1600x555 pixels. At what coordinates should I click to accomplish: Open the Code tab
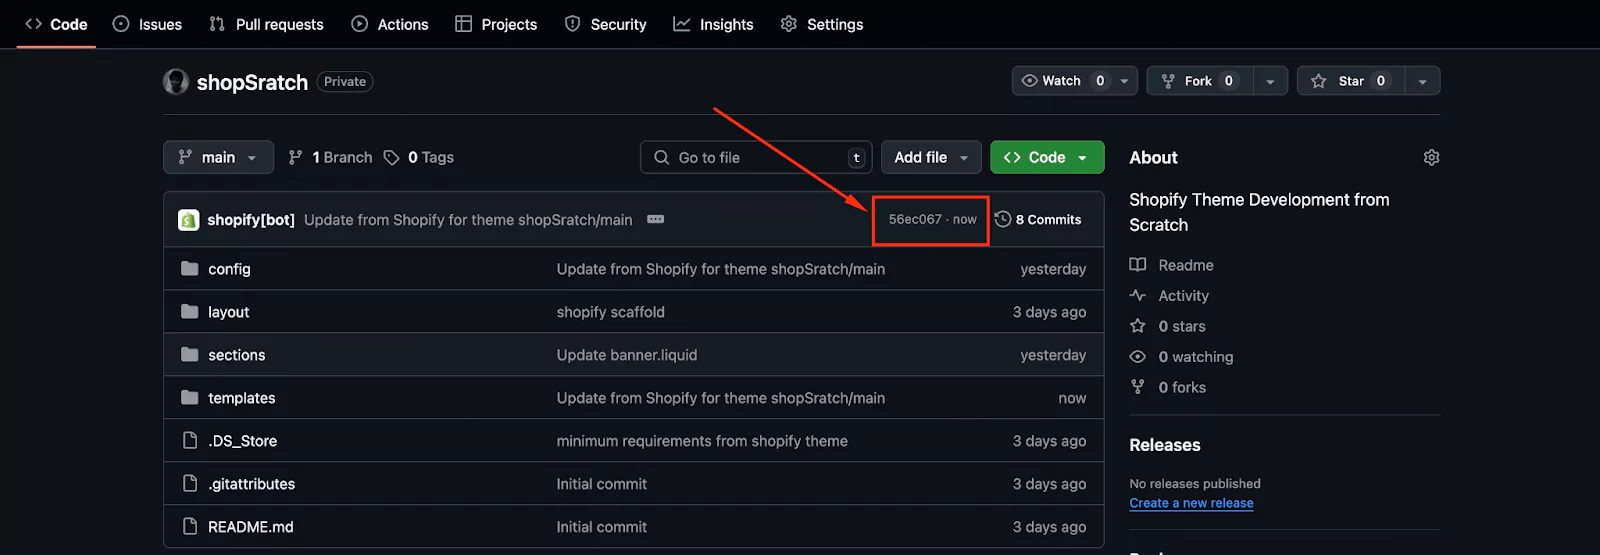click(56, 24)
